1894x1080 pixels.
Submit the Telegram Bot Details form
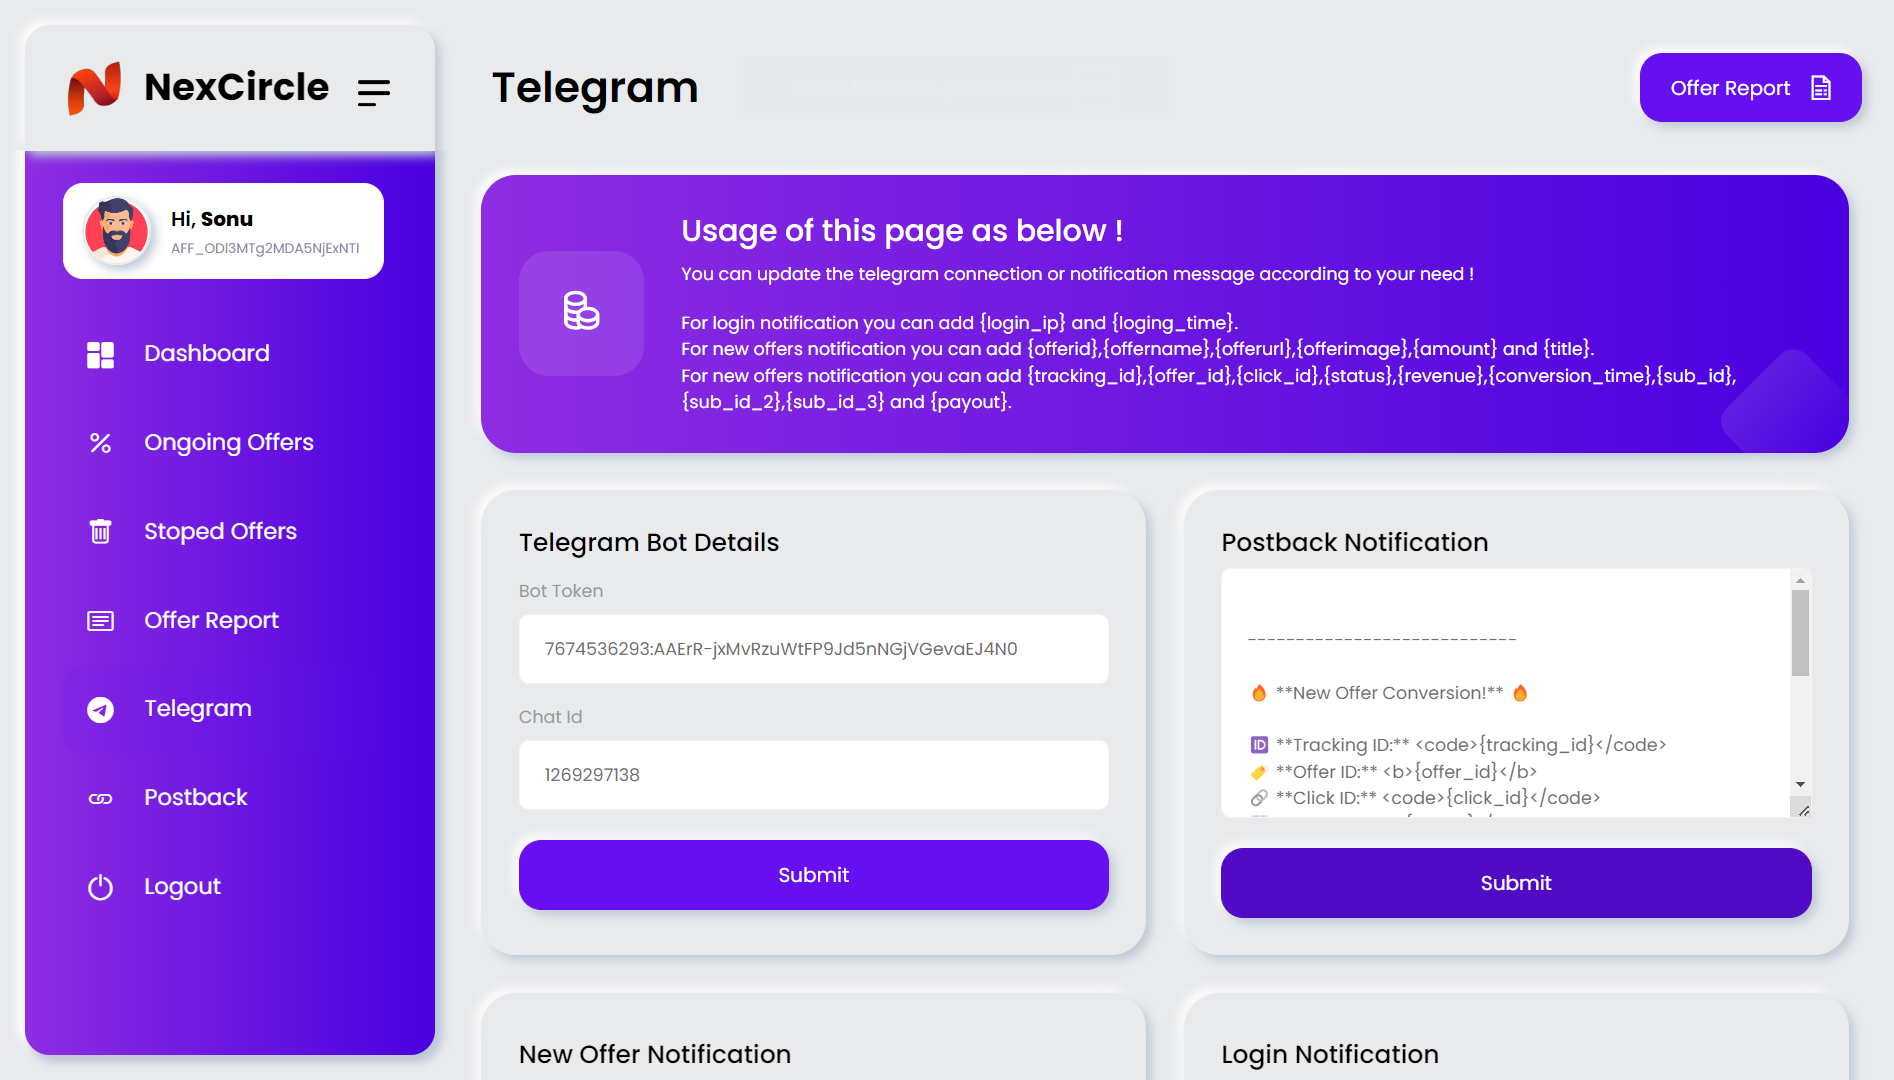[x=813, y=875]
